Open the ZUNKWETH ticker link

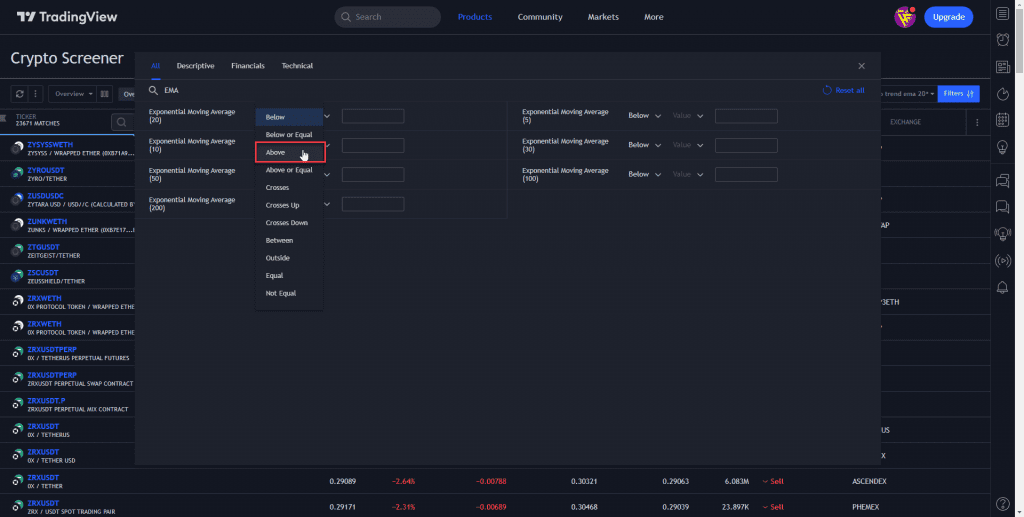point(47,221)
